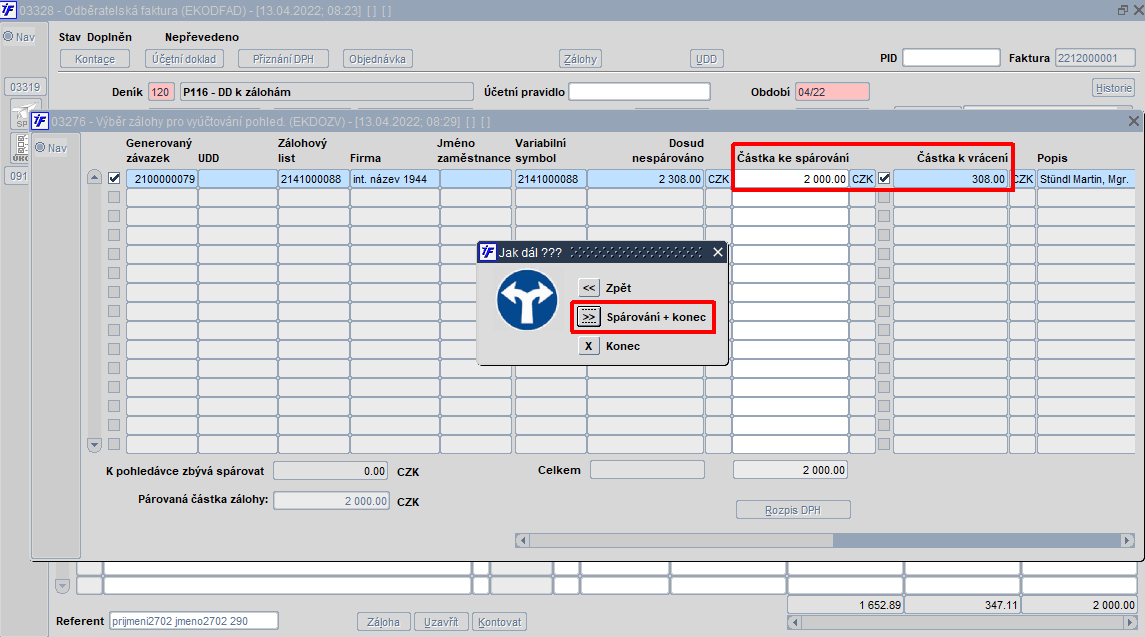Viewport: 1145px width, 637px height.
Task: Select Nav radio in main window
Action: (9, 37)
